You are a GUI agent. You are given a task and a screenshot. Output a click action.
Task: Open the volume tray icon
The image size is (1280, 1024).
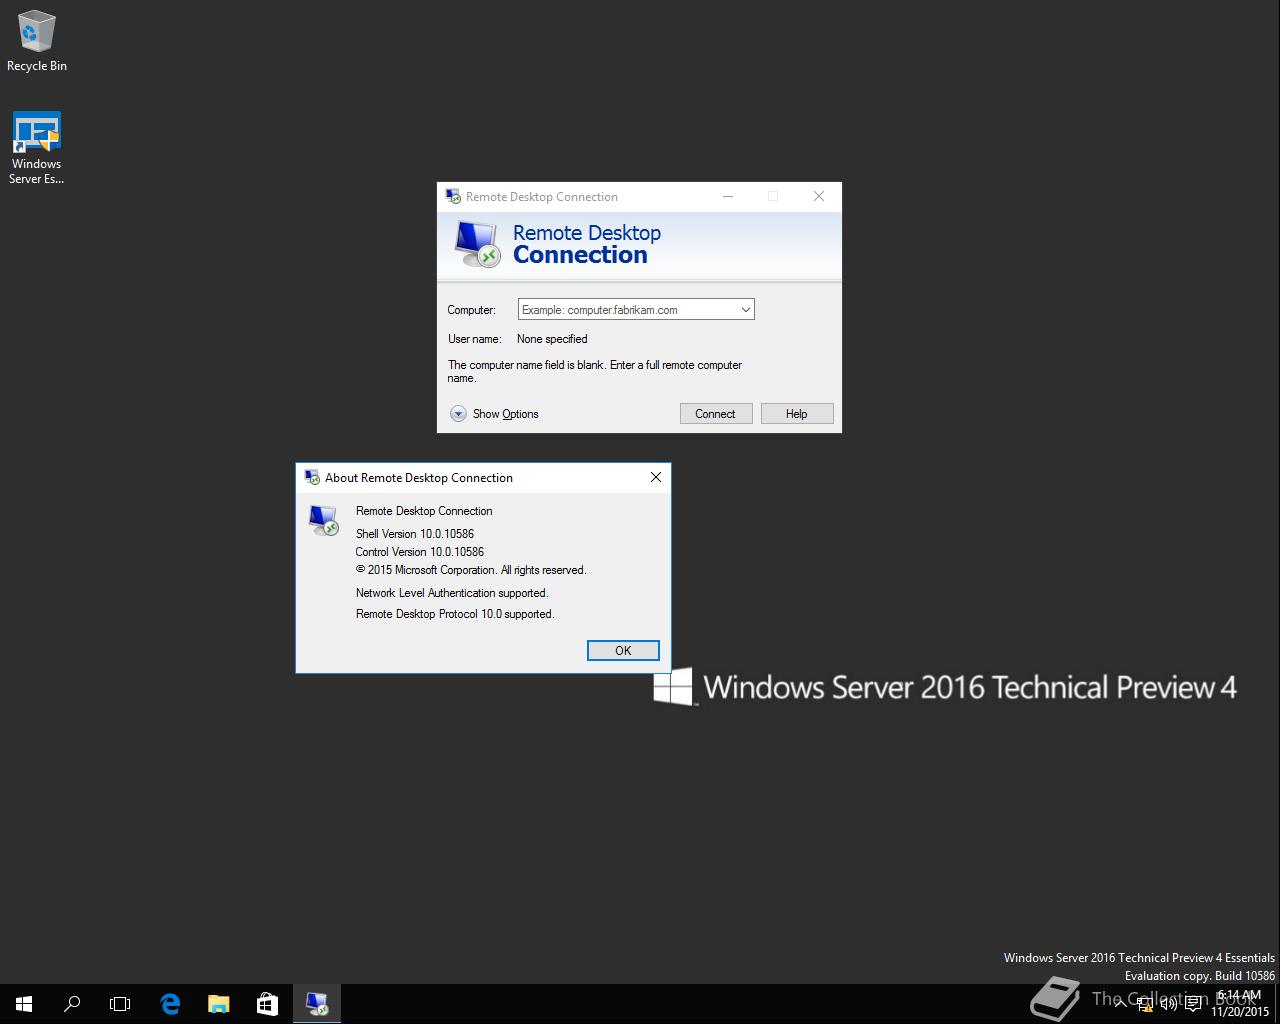point(1169,1004)
